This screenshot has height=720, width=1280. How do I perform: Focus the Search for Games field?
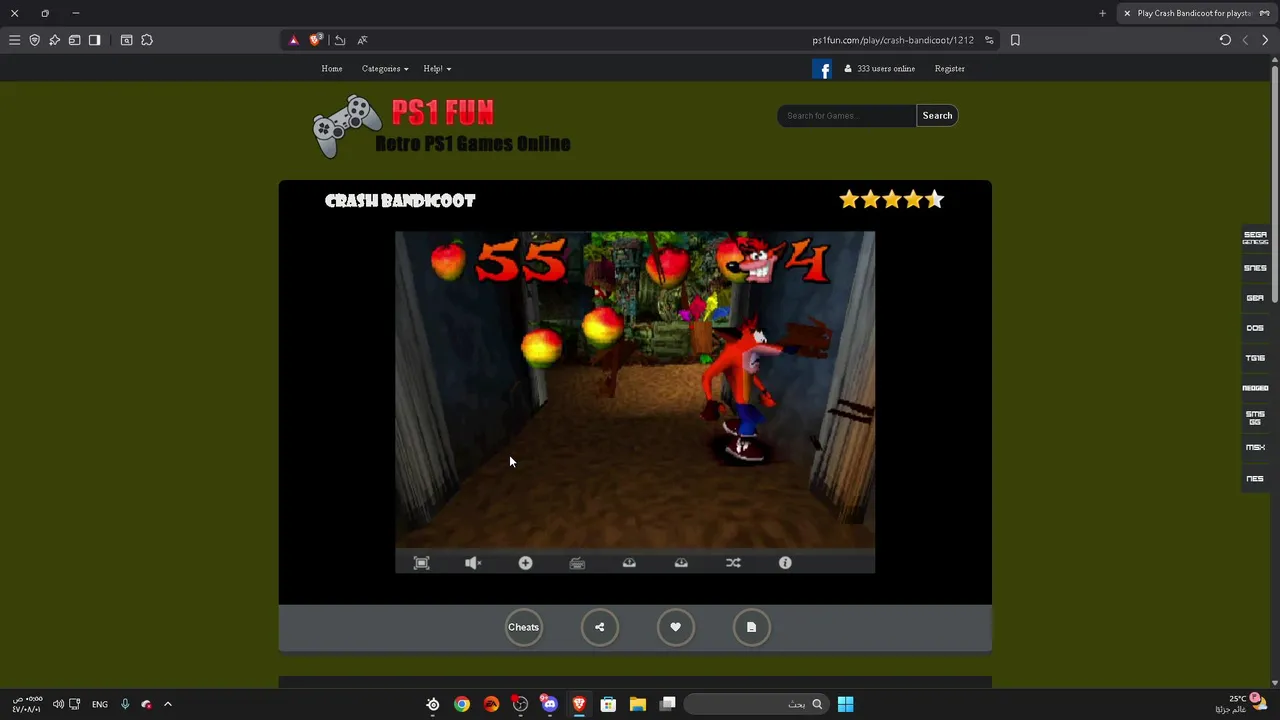846,116
